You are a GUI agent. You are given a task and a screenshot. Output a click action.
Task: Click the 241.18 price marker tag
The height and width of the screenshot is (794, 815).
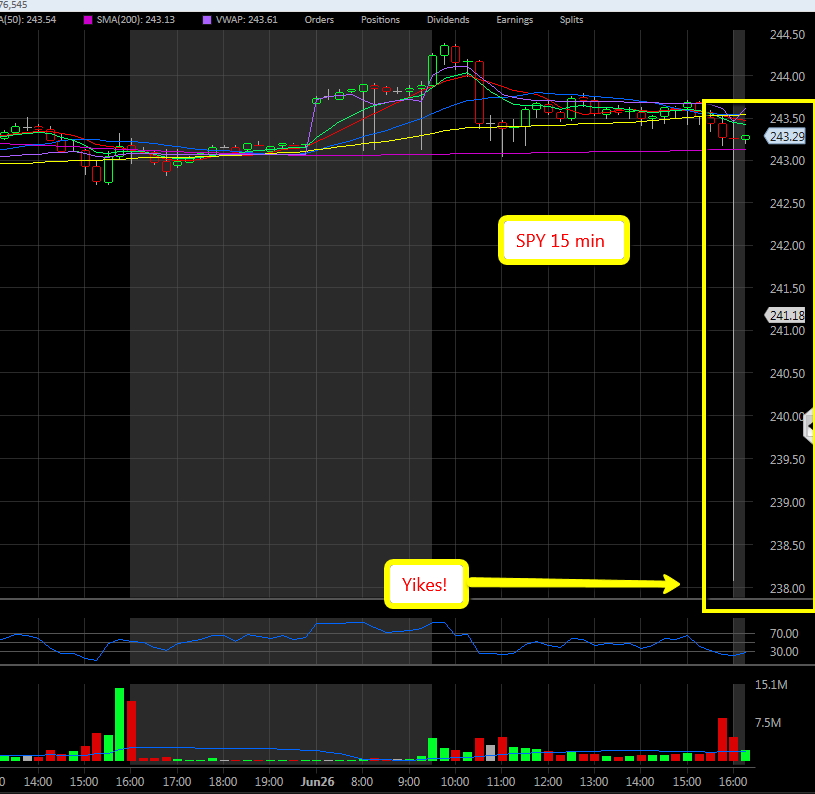[787, 315]
